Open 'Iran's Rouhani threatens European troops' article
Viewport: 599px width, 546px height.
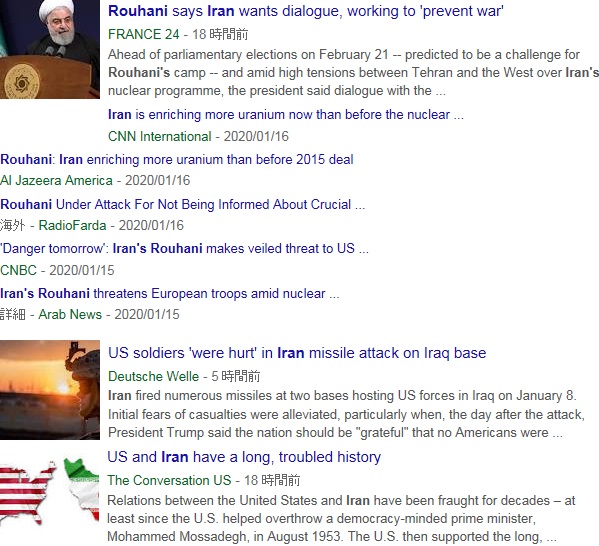click(x=170, y=293)
